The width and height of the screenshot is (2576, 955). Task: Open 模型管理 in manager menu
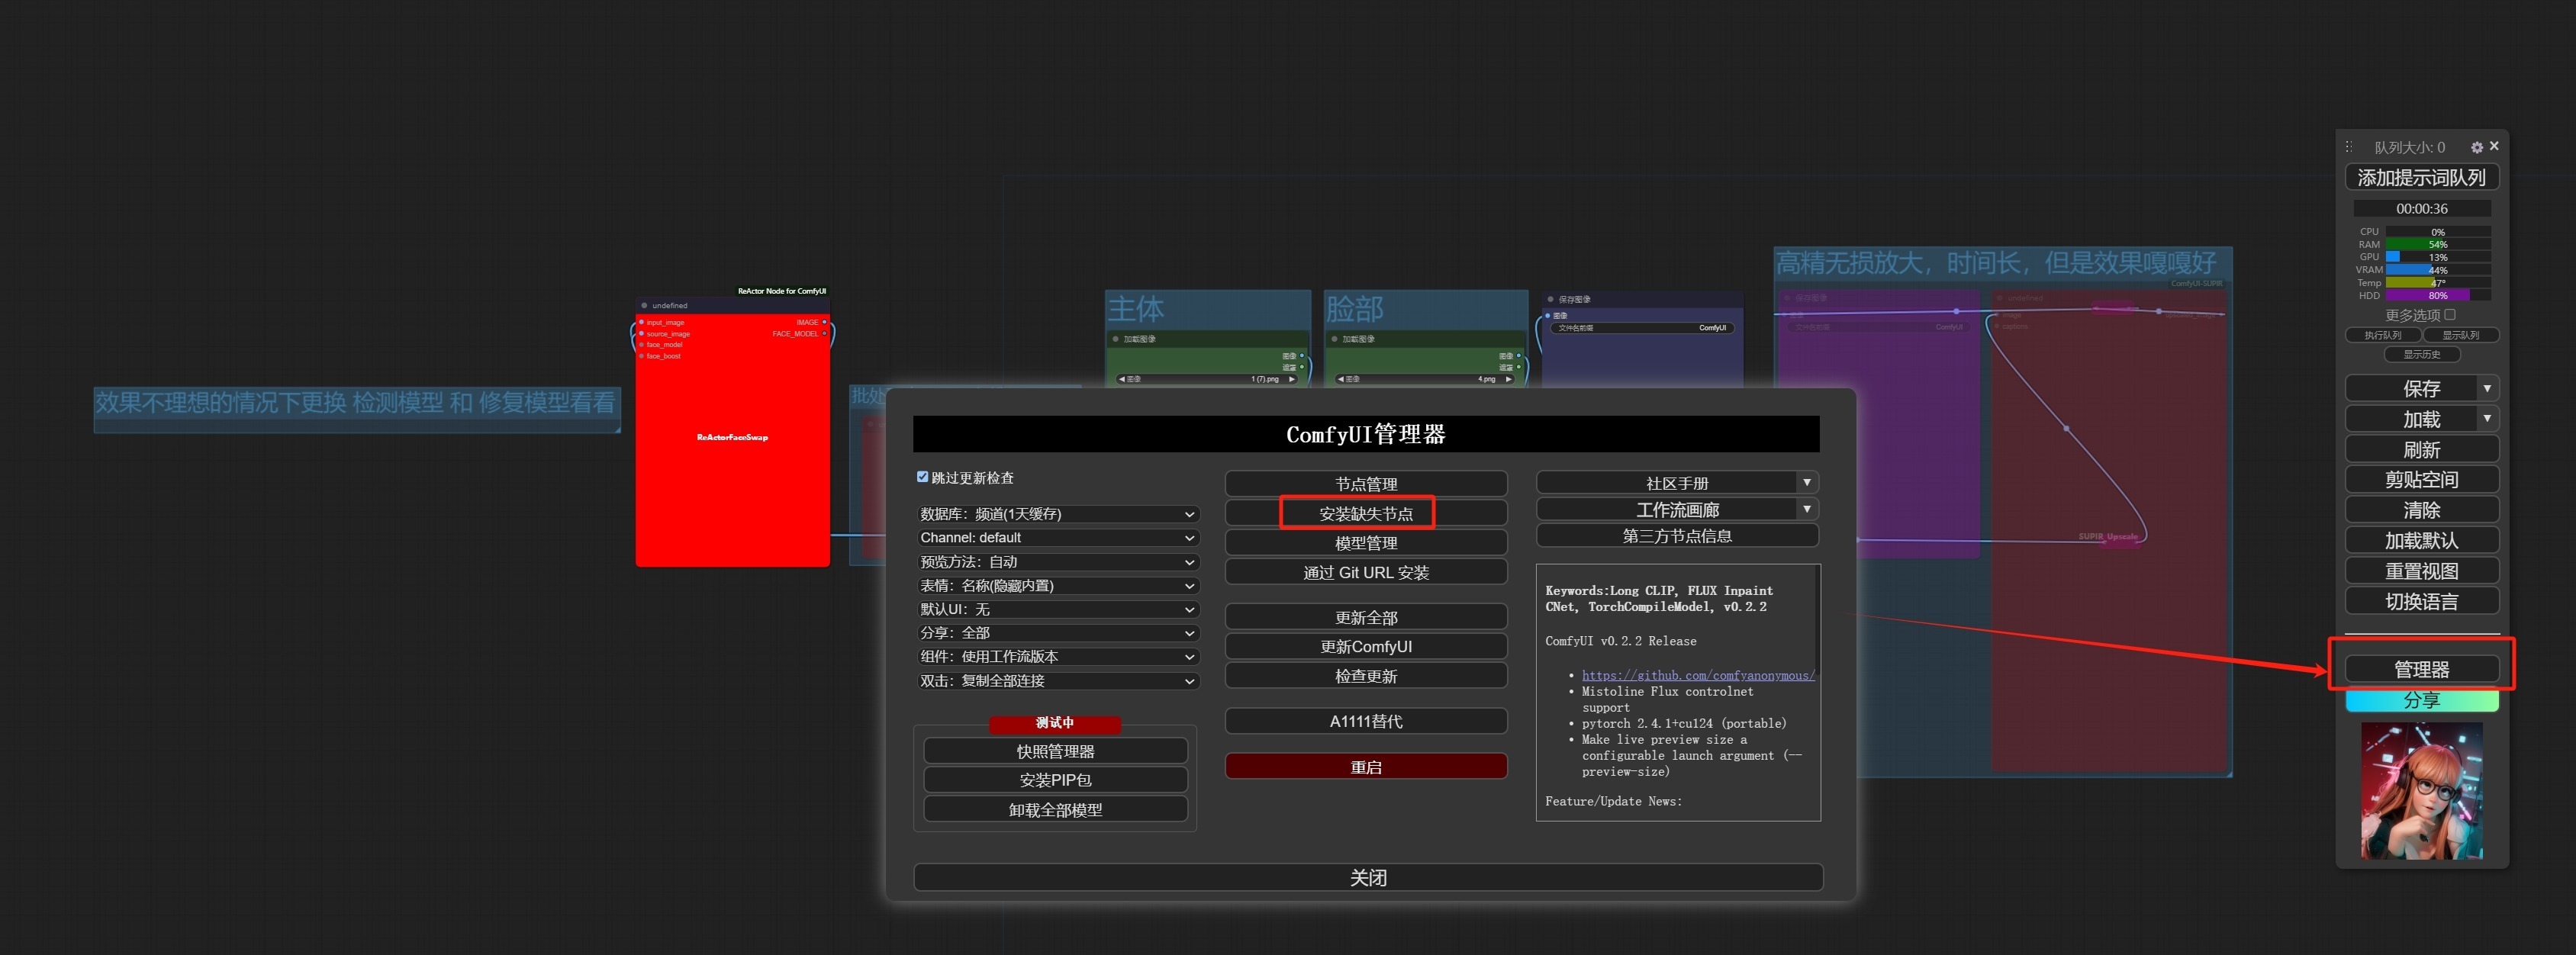[1365, 543]
